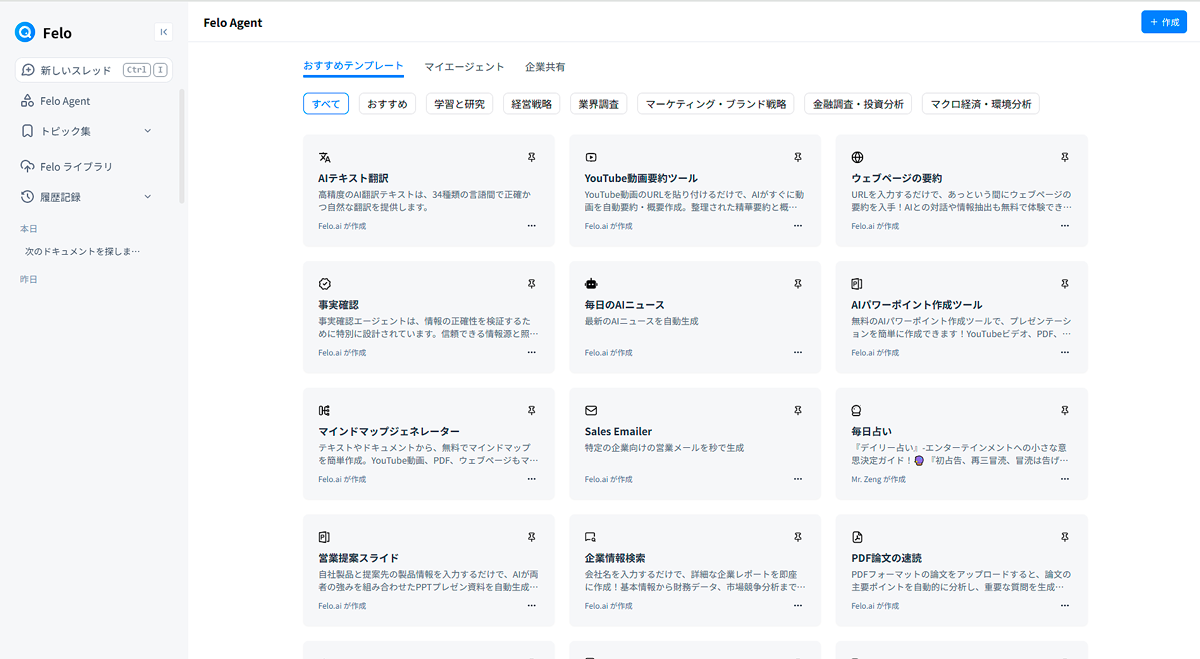Viewport: 1200px width, 659px height.
Task: Select the マクロ経済・環境分析 filter chip
Action: 981,104
